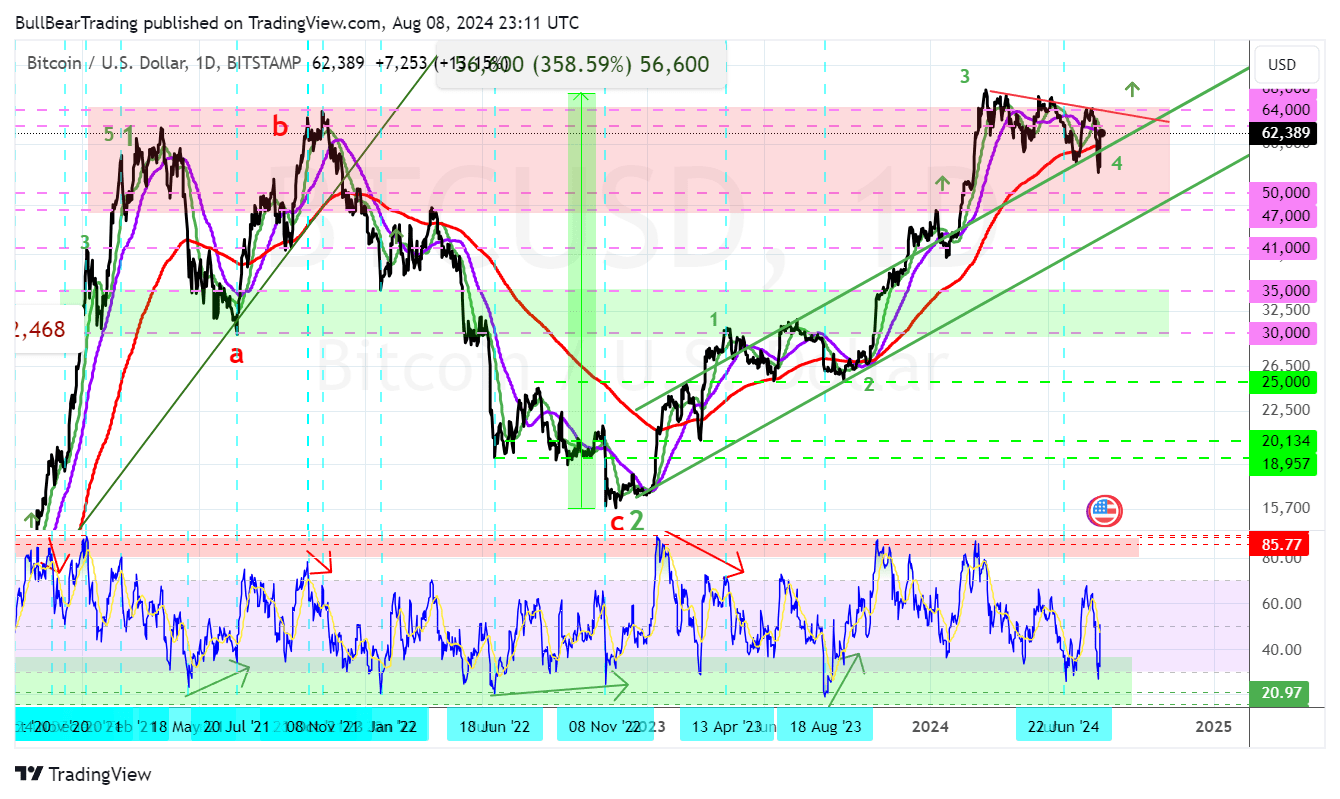The image size is (1340, 799).
Task: Click the 35,000 price level label
Action: (x=1285, y=291)
